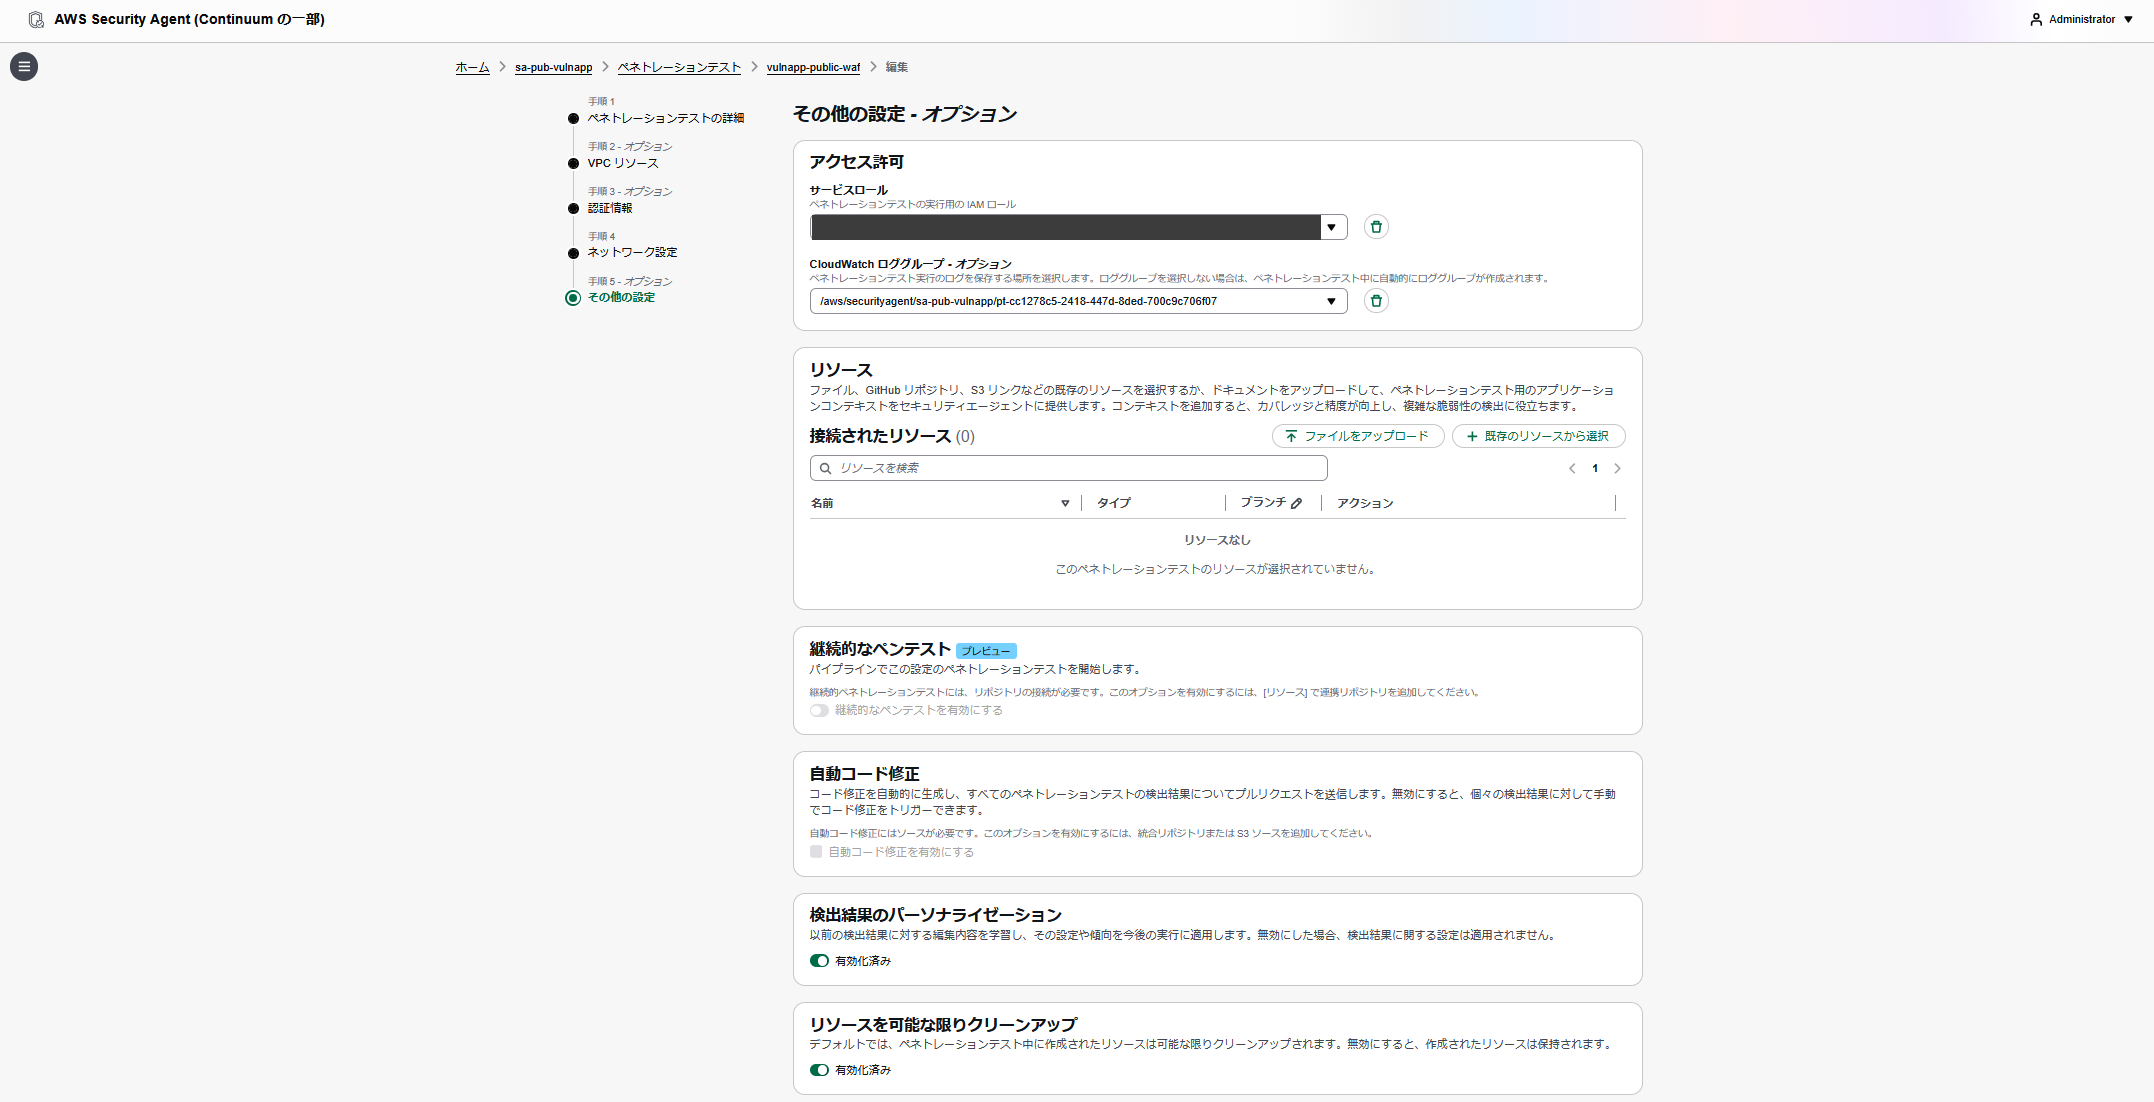Focus the リソースを検索 input field
The width and height of the screenshot is (2154, 1102).
[x=1068, y=468]
